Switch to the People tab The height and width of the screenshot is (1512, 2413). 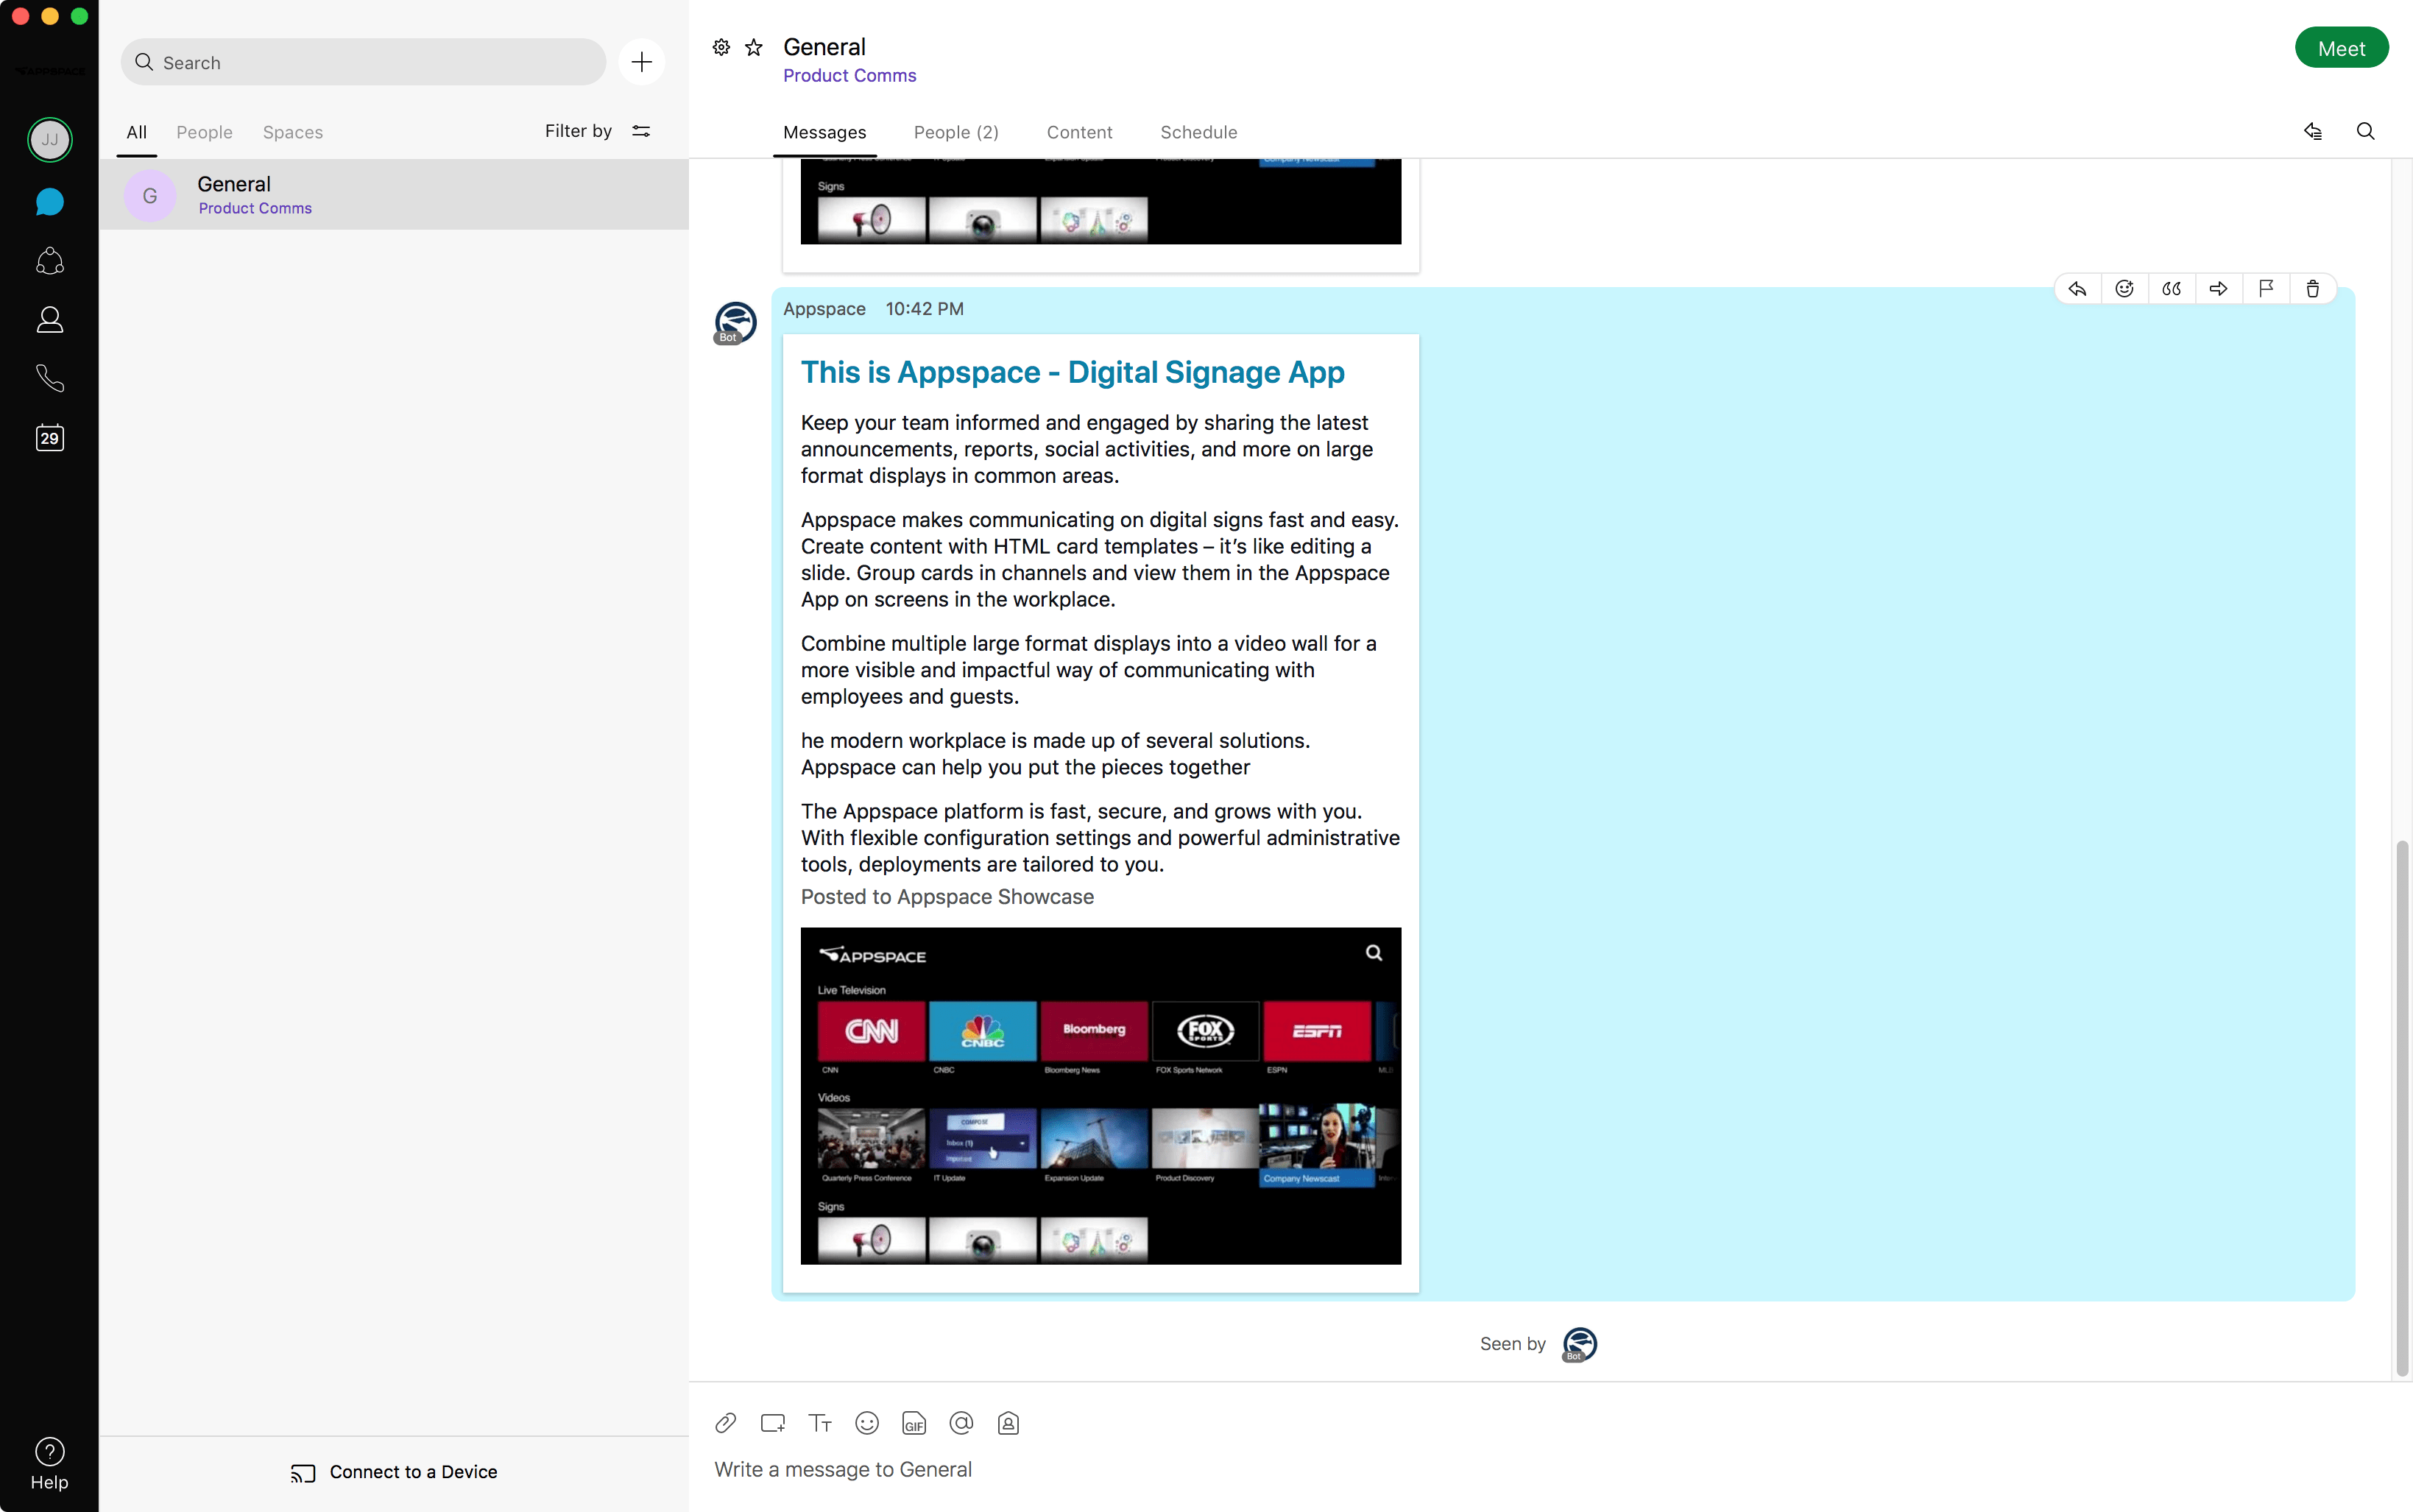955,132
